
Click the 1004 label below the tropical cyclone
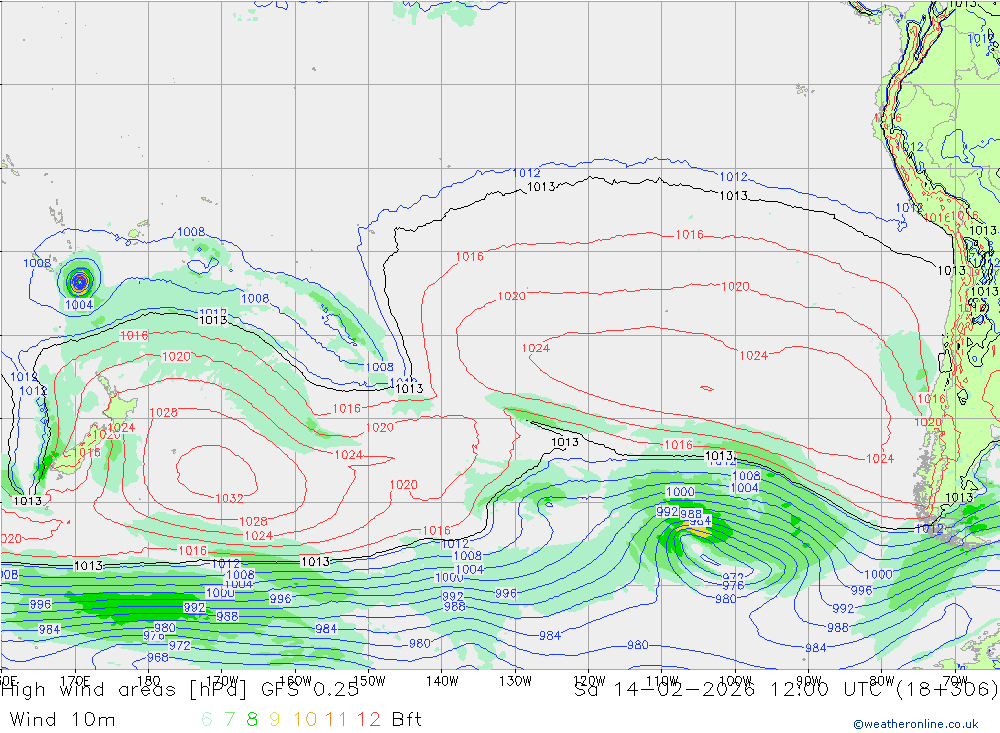tap(79, 305)
